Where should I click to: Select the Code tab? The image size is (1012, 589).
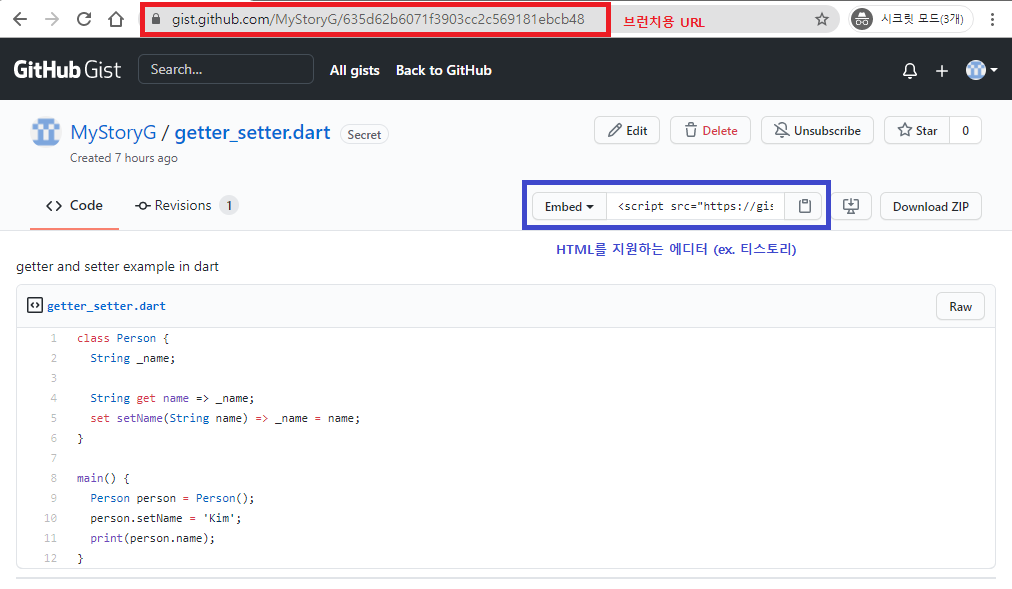tap(74, 205)
